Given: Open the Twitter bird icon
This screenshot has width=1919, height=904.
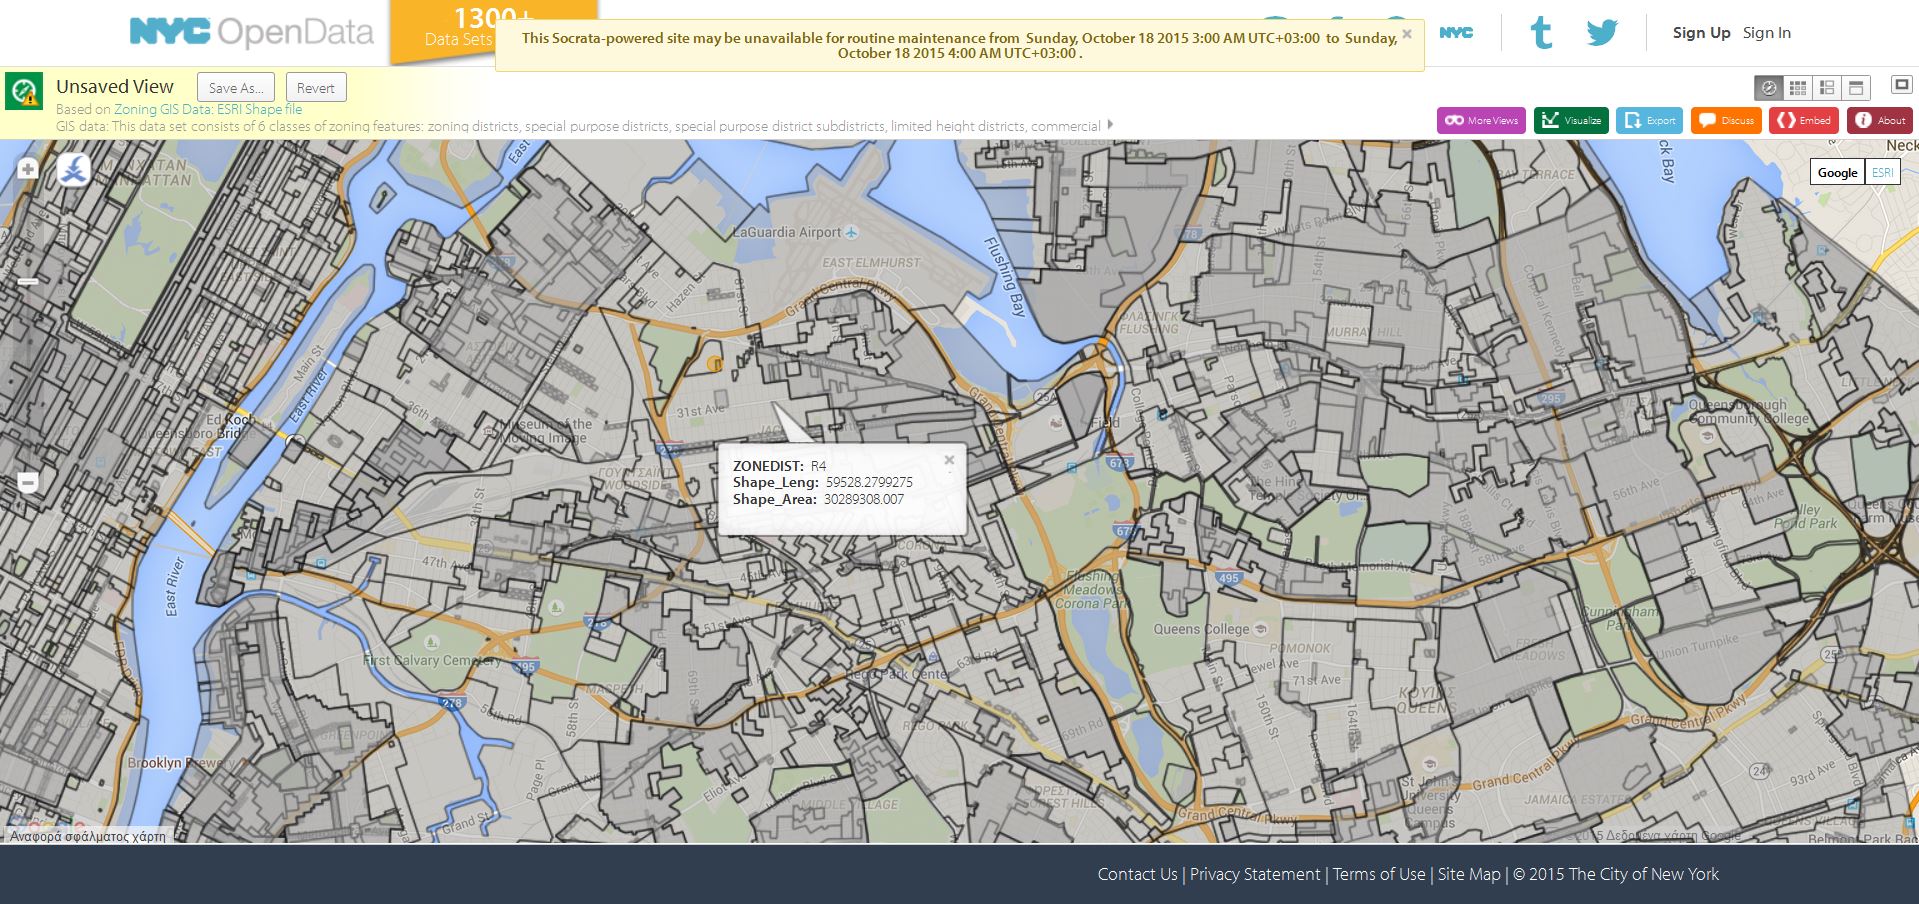Looking at the screenshot, I should [x=1601, y=33].
